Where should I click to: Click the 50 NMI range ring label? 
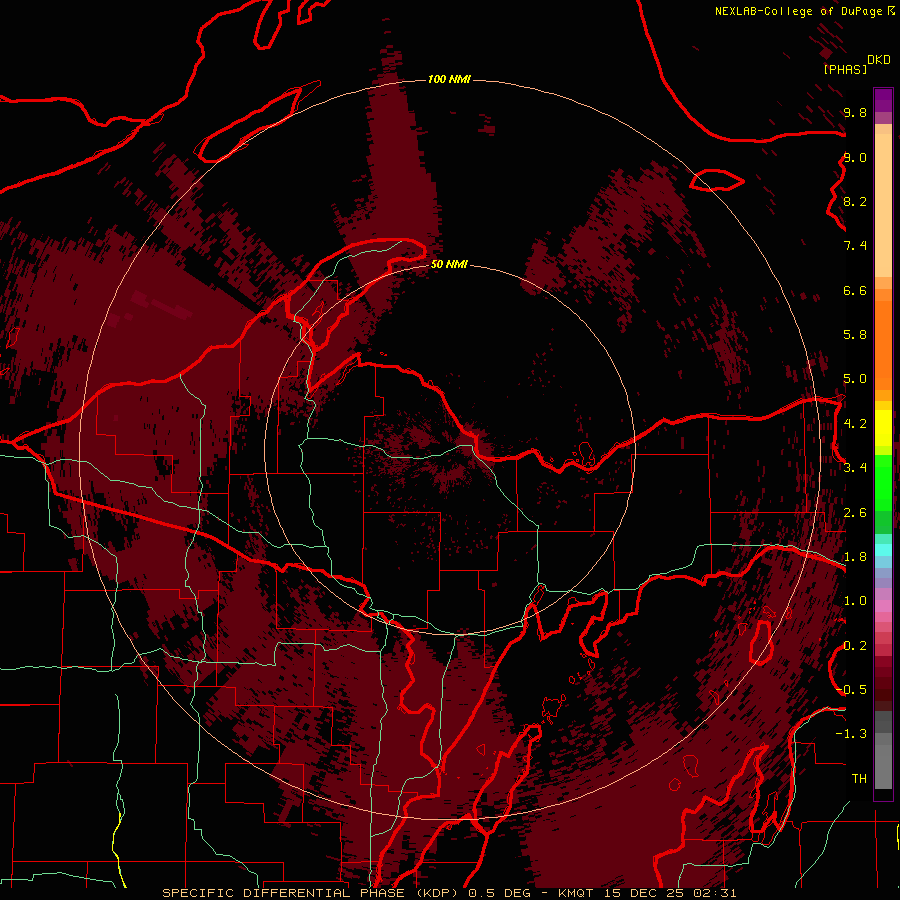point(449,264)
